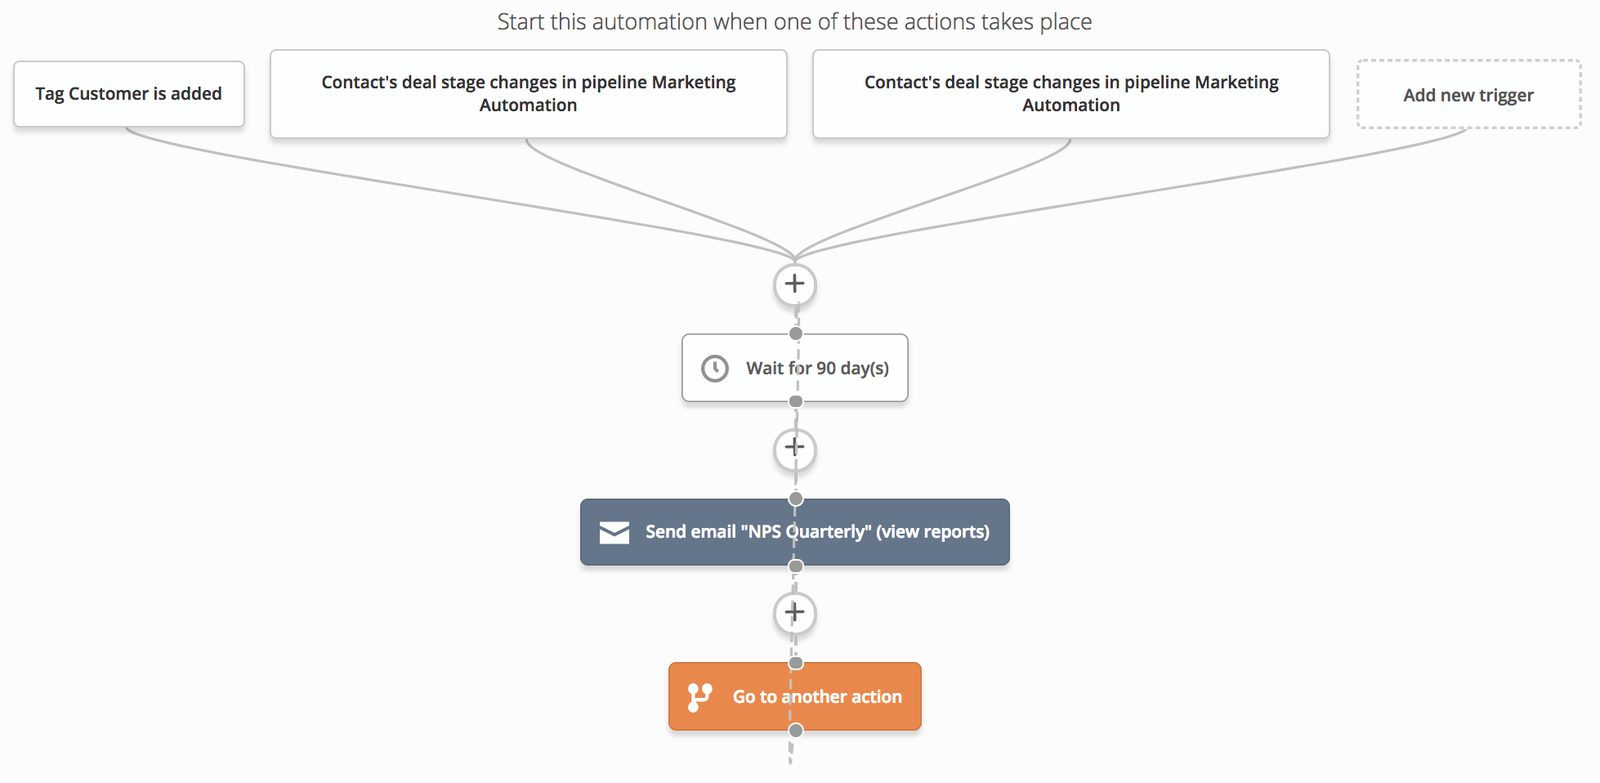Click the plus icon above the Wait step

pos(794,284)
